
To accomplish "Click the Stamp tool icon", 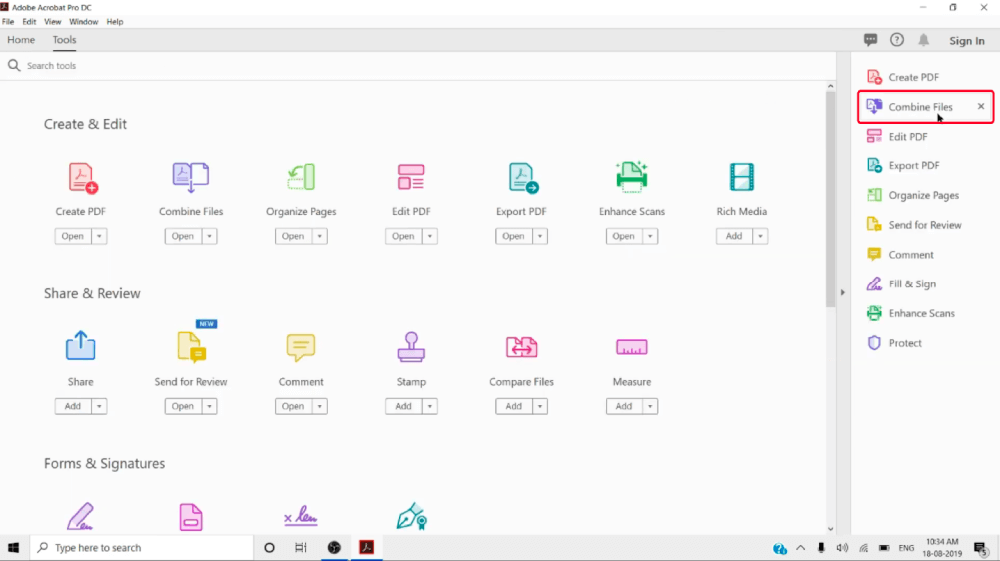I will pos(411,347).
